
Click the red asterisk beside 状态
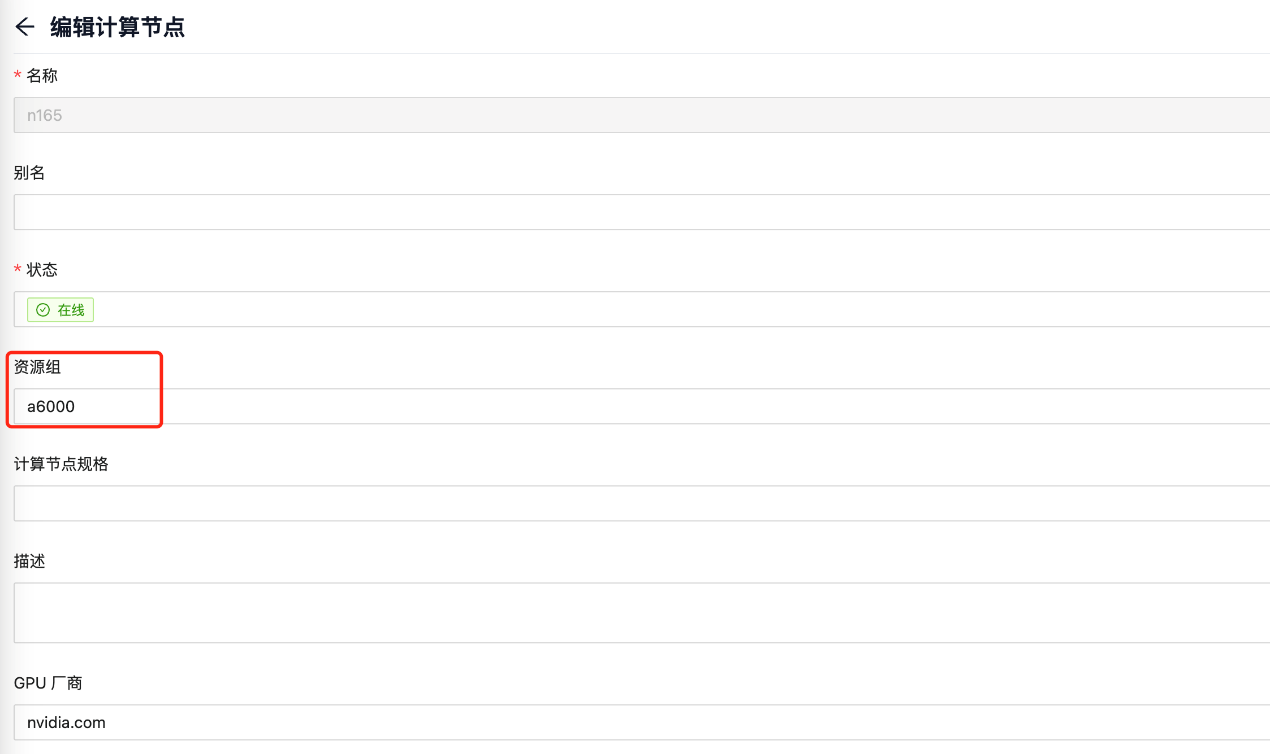[17, 270]
